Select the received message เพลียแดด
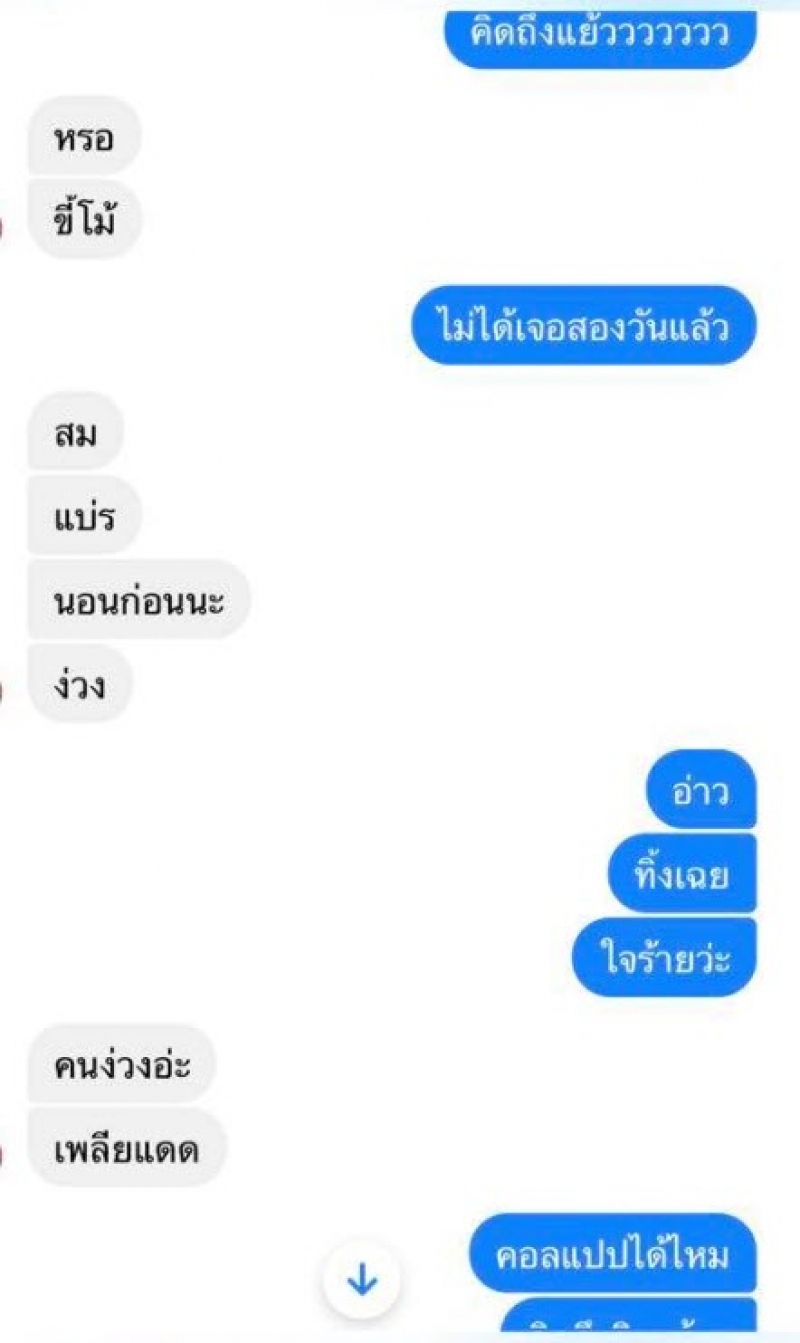This screenshot has height=1343, width=800. point(127,1148)
